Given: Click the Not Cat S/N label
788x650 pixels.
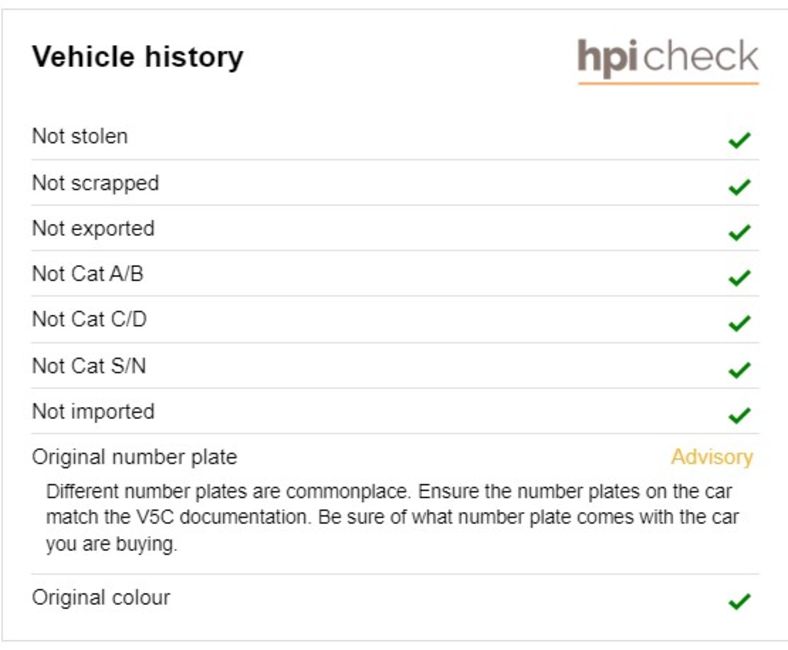Looking at the screenshot, I should 89,365.
